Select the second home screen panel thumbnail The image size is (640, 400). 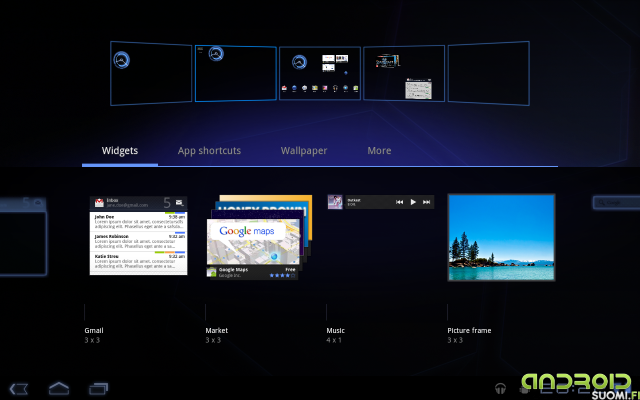click(236, 73)
